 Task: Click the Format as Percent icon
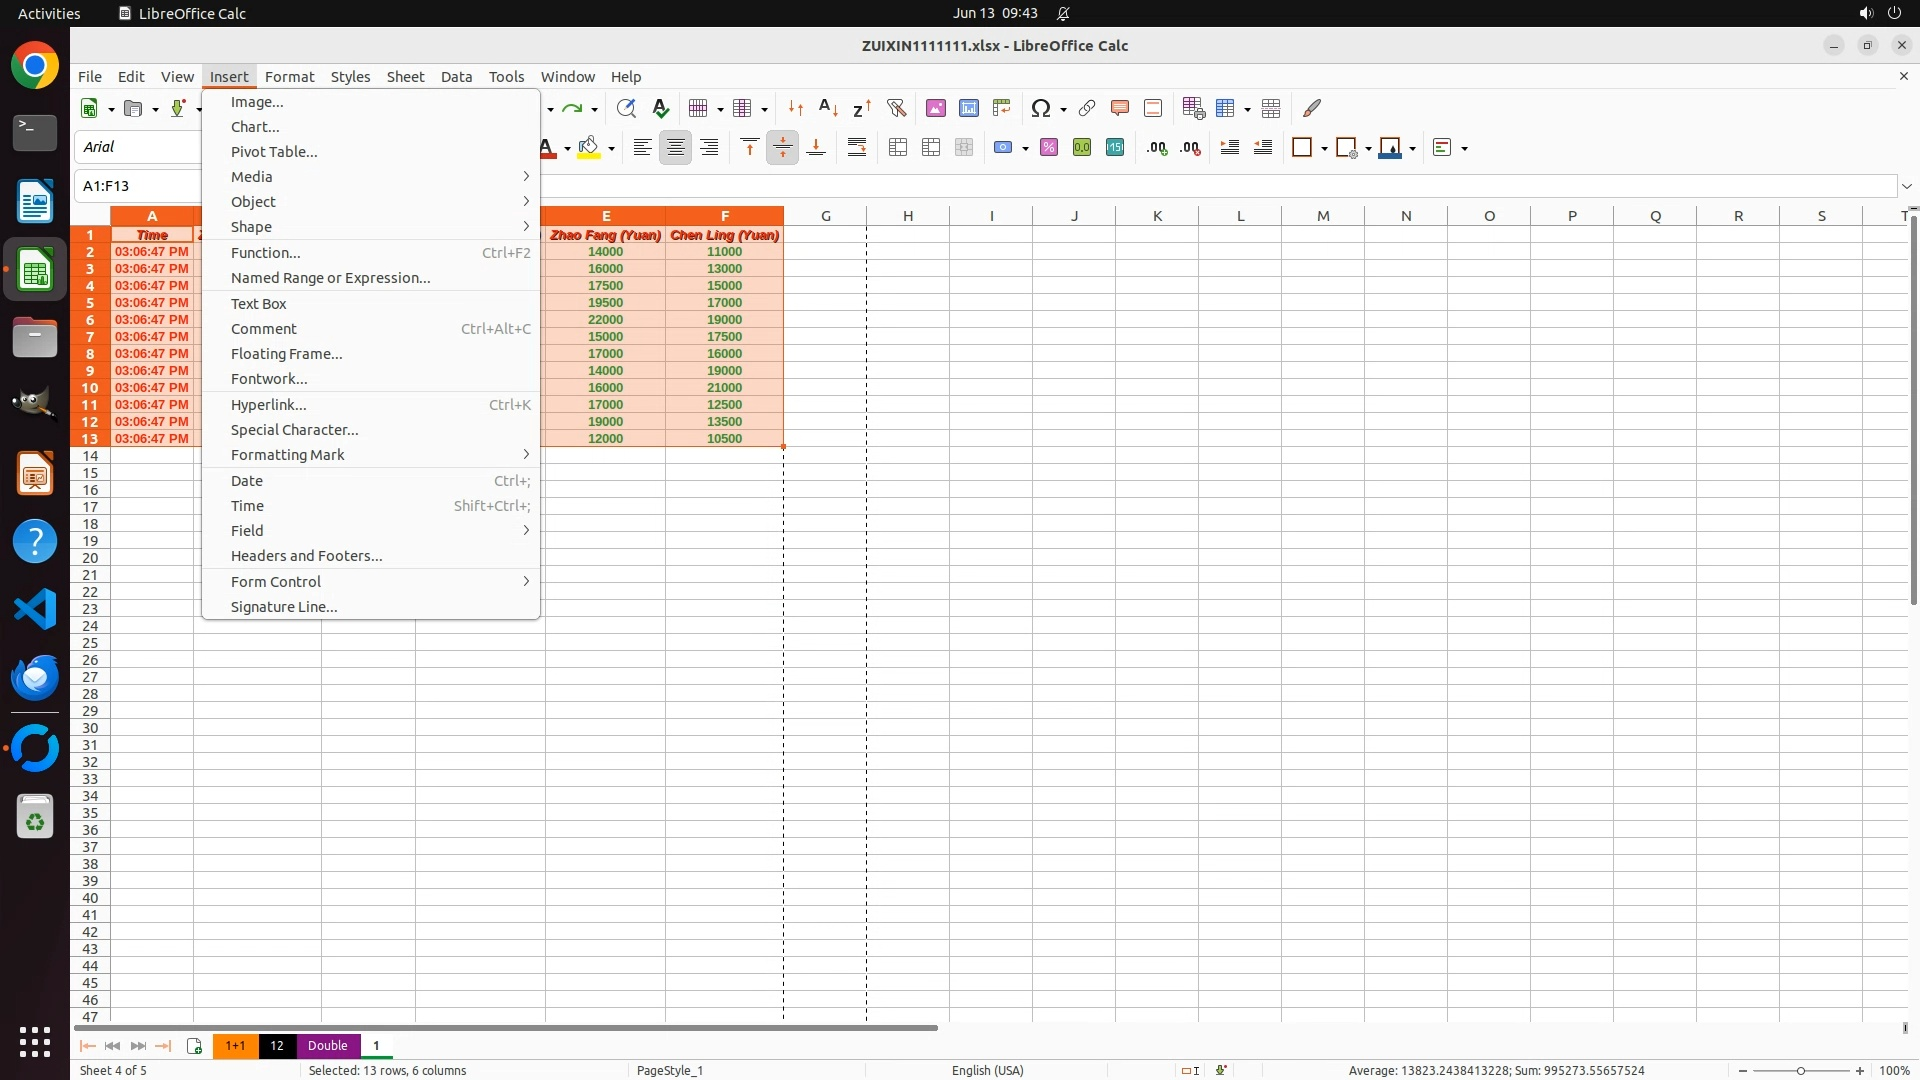(1049, 148)
